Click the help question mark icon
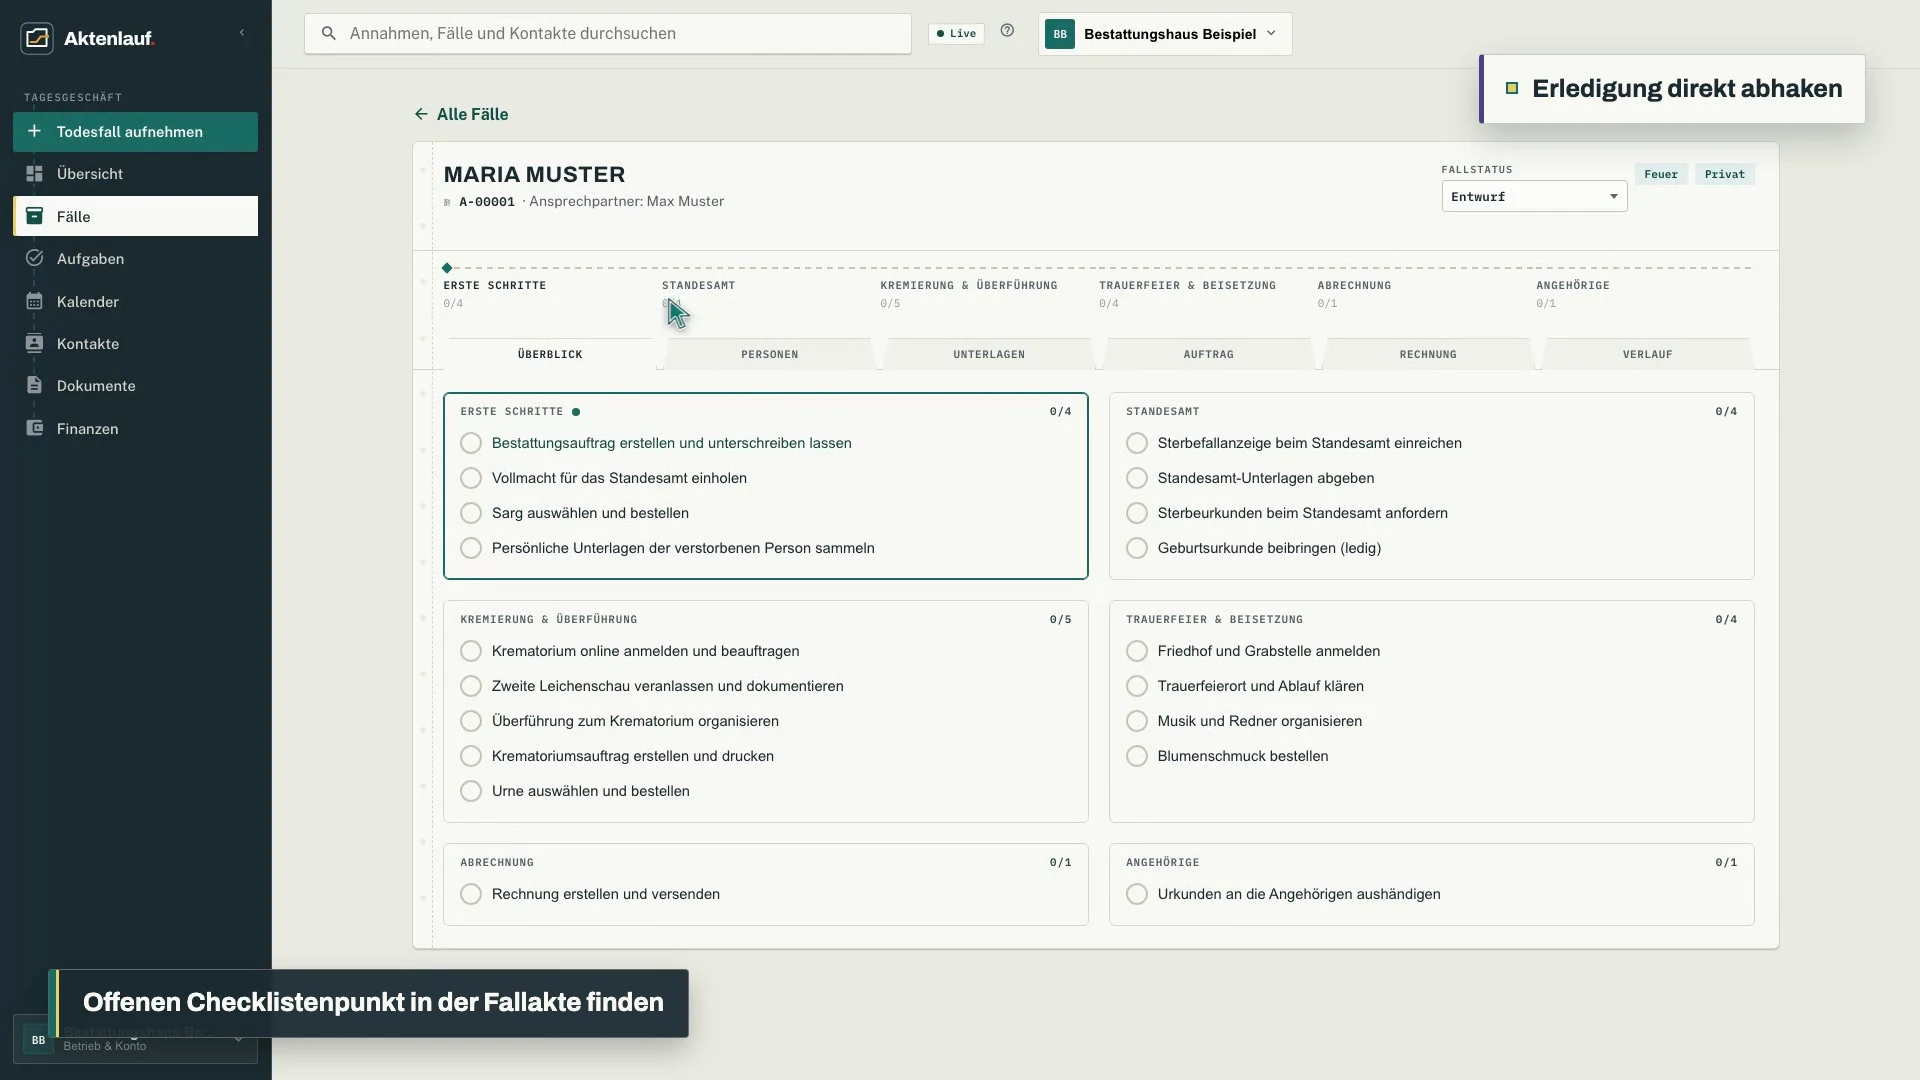This screenshot has height=1080, width=1920. (1007, 31)
